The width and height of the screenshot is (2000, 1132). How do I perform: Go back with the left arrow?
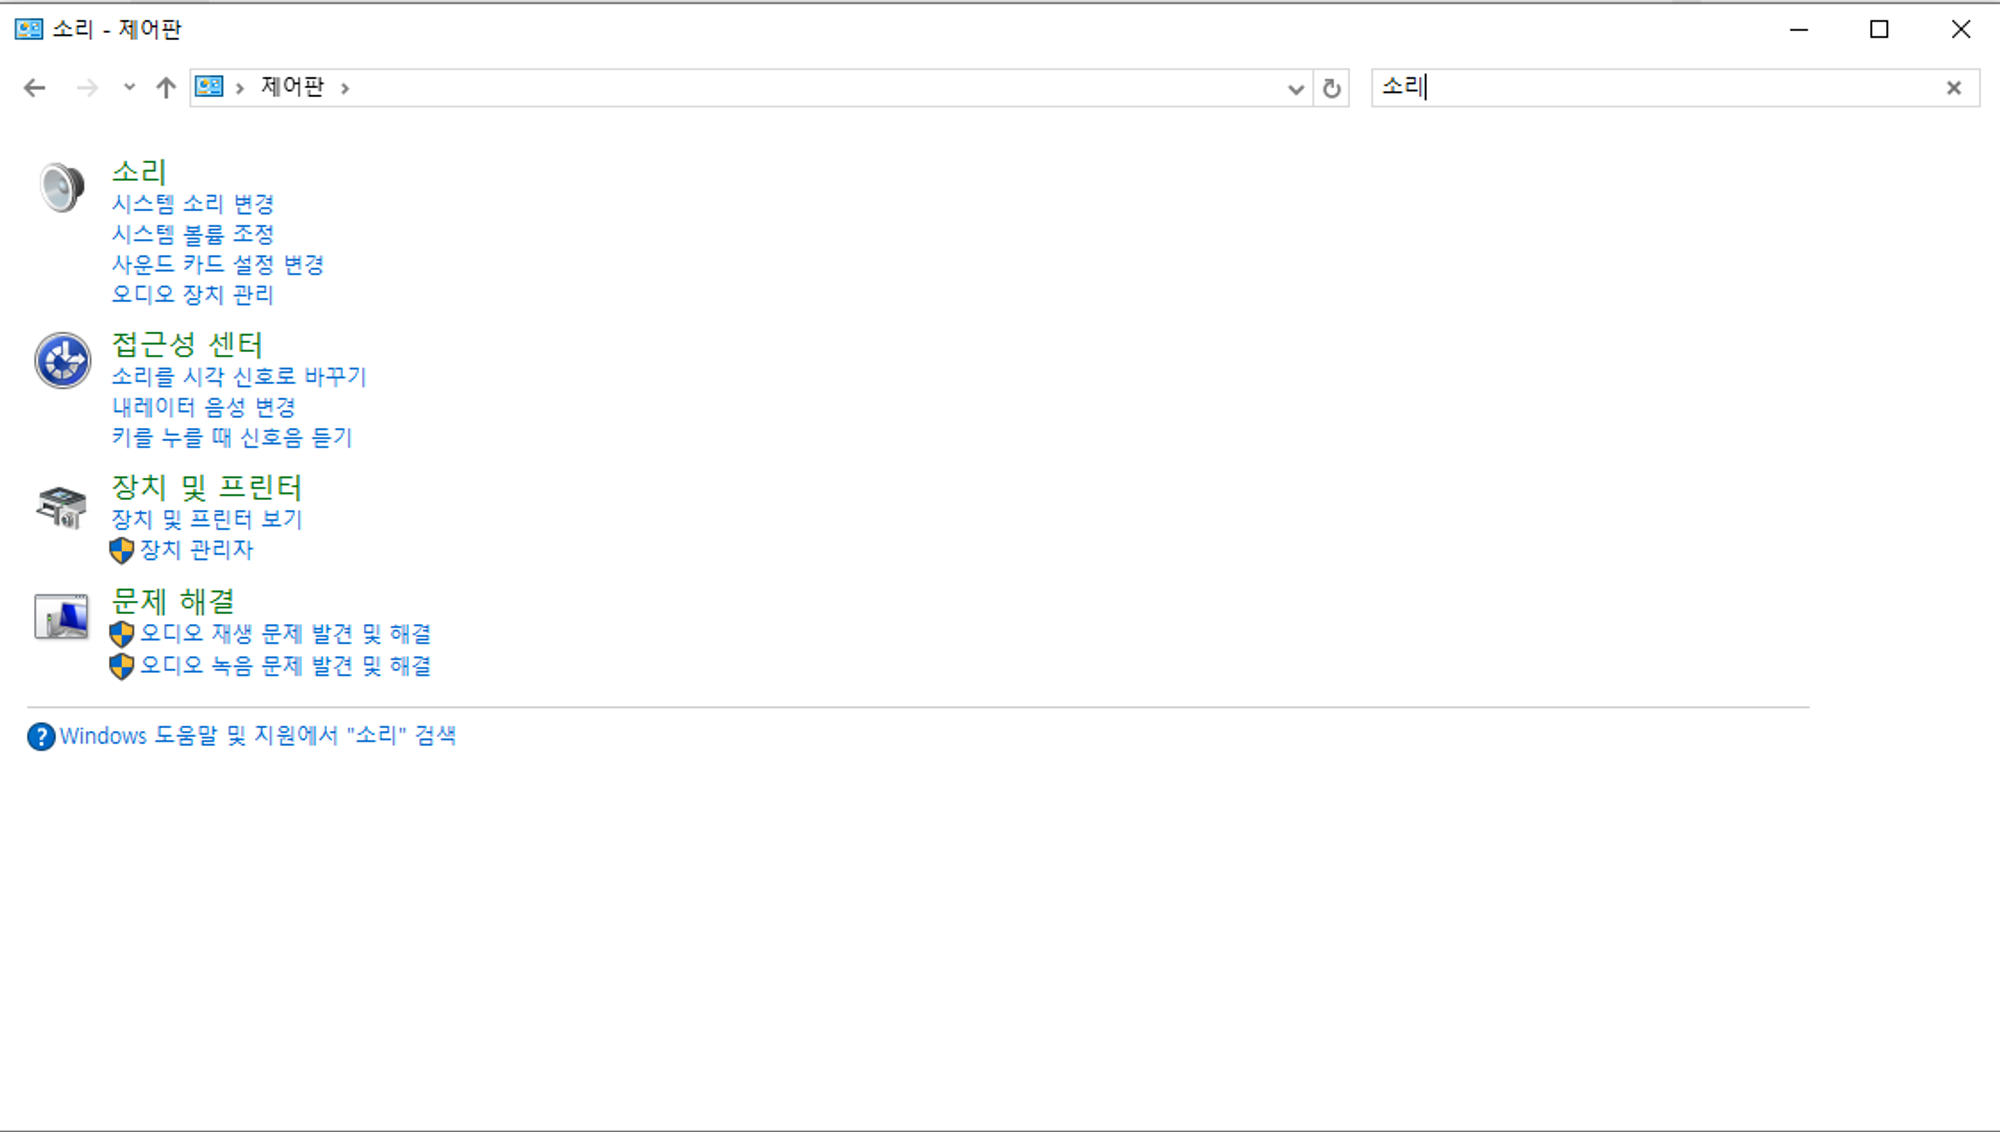pyautogui.click(x=35, y=88)
